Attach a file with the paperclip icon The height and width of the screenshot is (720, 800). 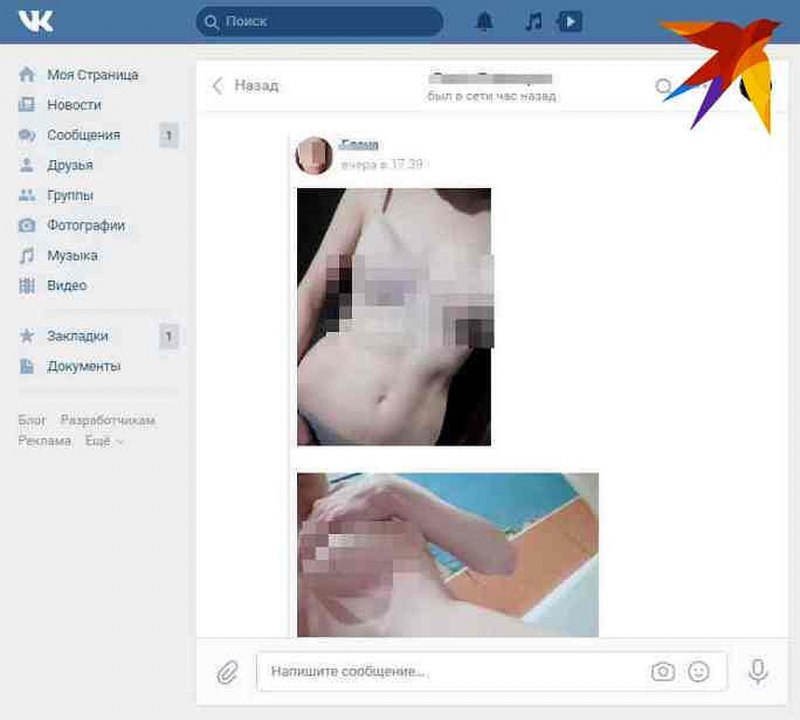pos(225,671)
